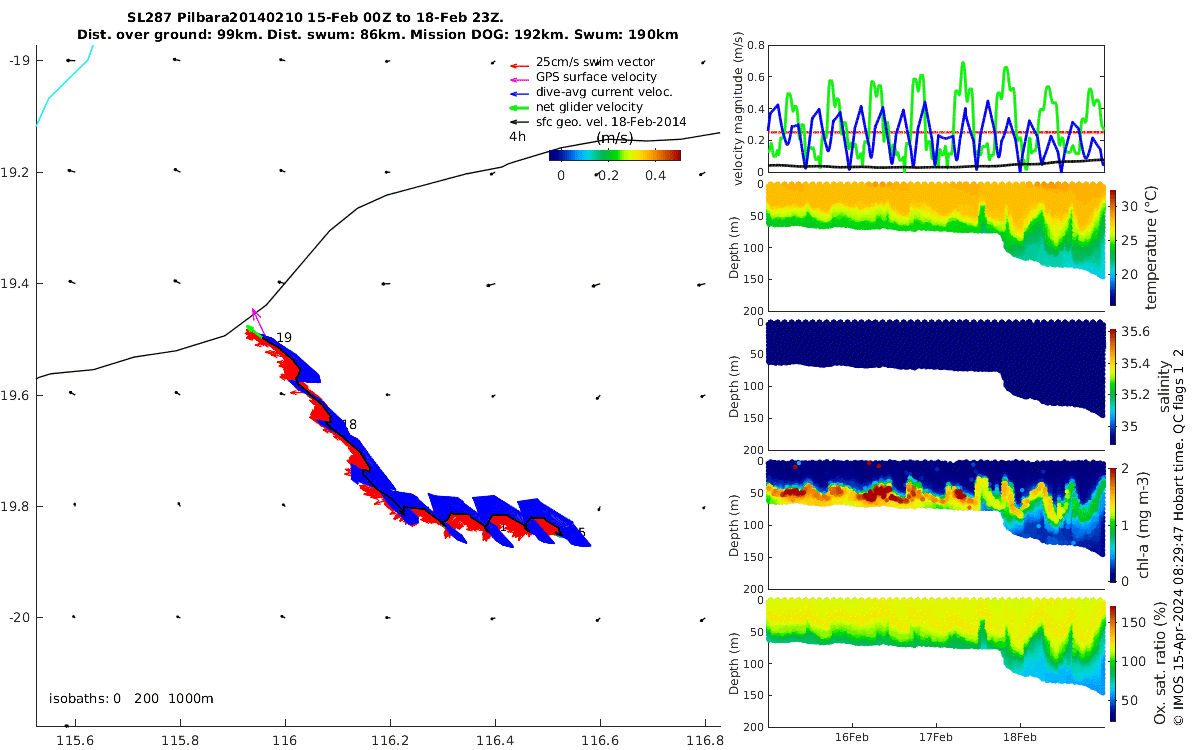This screenshot has height=750, width=1200.
Task: Click the '16Feb' date tick label
Action: (852, 736)
